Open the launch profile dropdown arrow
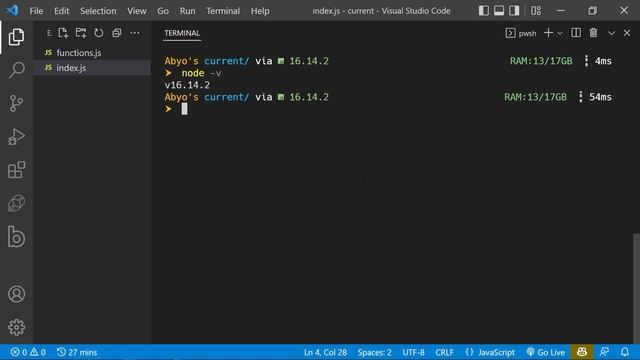The image size is (640, 360). (x=560, y=33)
